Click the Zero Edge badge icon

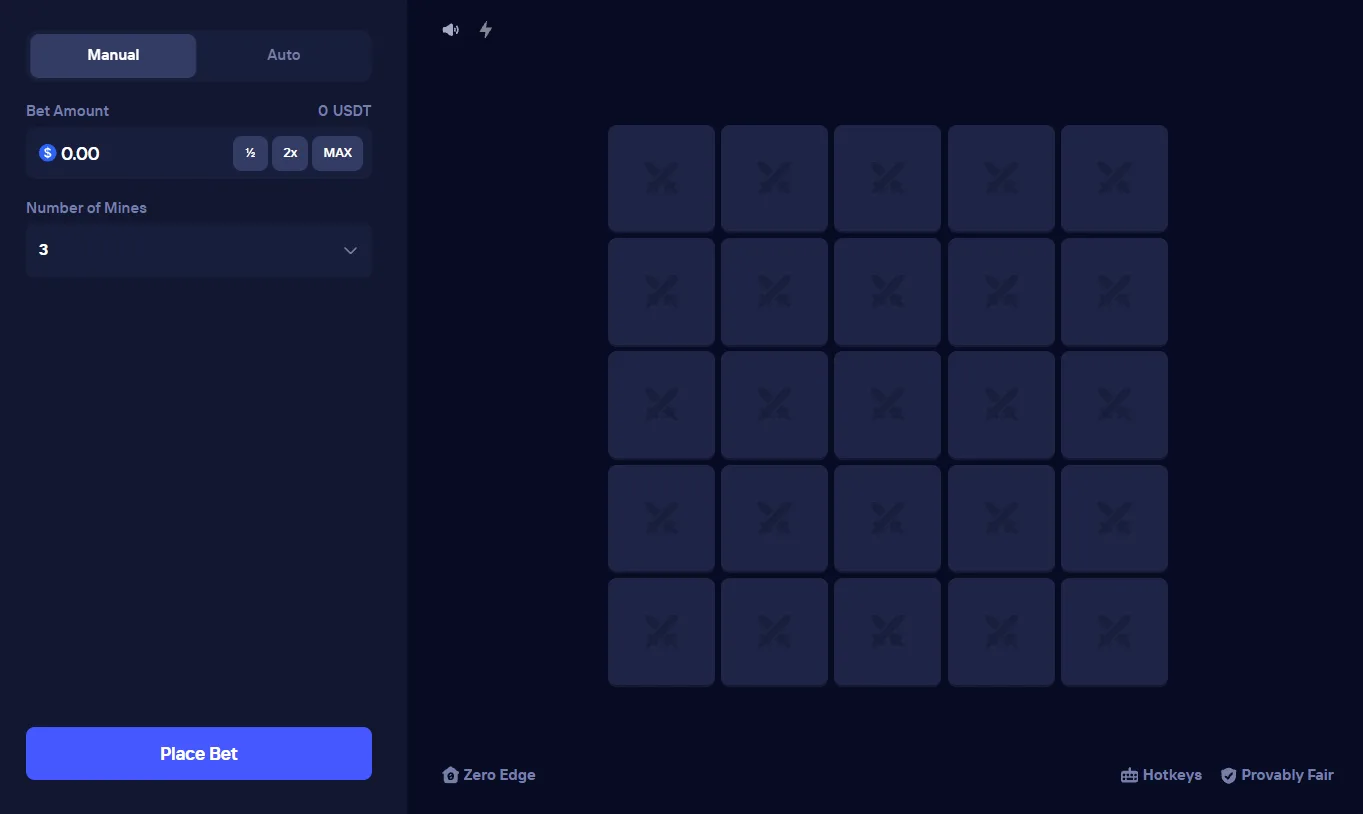point(450,775)
